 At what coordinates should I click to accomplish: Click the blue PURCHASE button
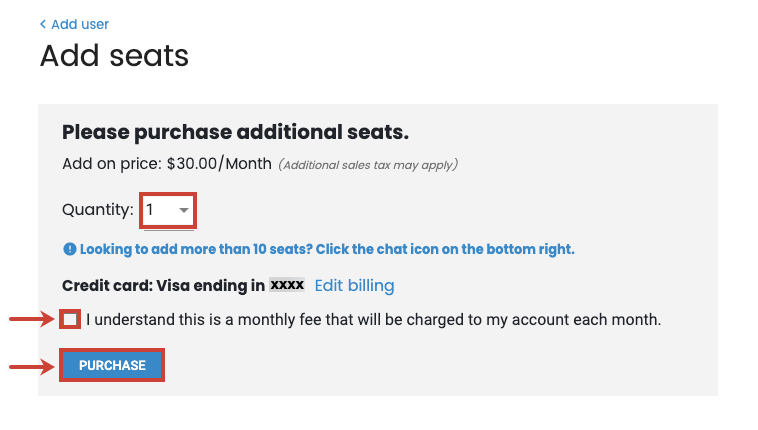[x=112, y=365]
